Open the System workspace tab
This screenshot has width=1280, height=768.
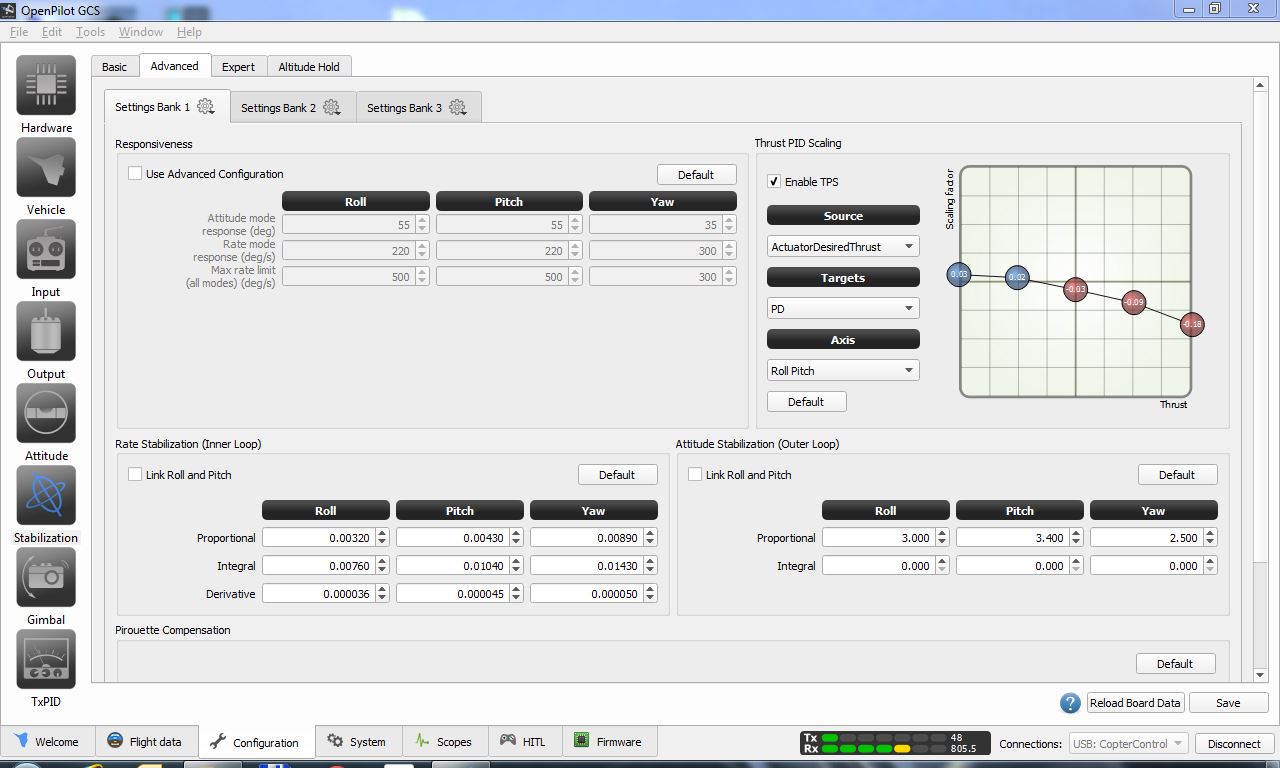357,742
